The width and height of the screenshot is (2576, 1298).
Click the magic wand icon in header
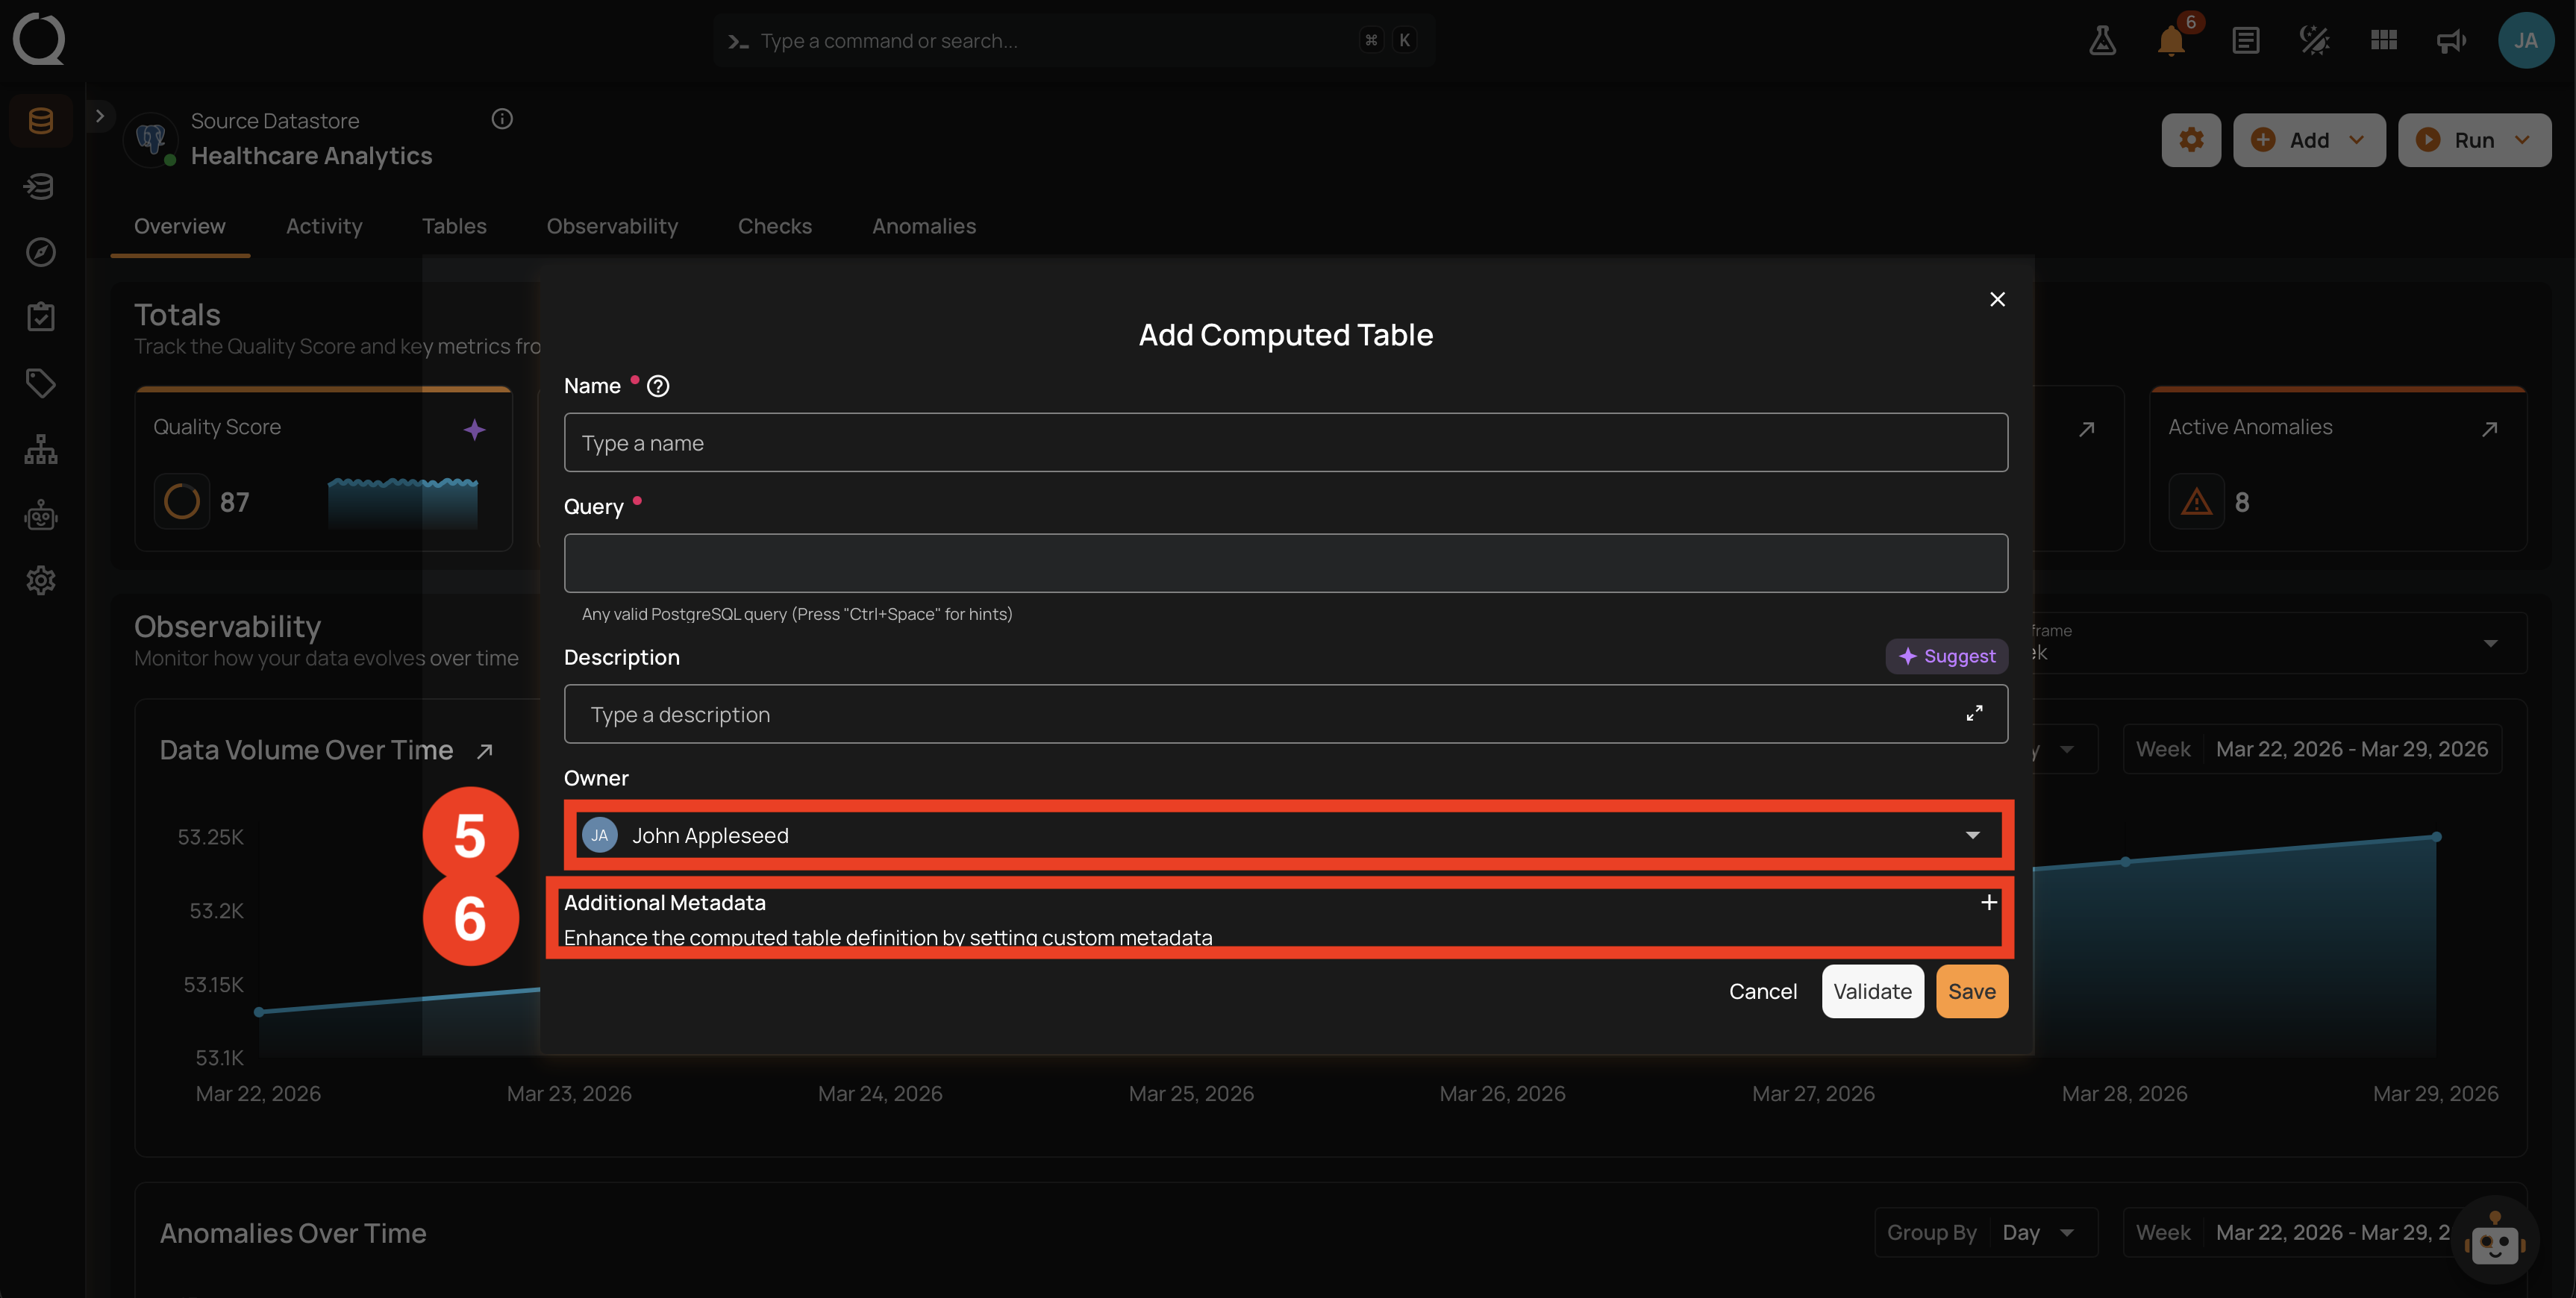coord(2314,40)
